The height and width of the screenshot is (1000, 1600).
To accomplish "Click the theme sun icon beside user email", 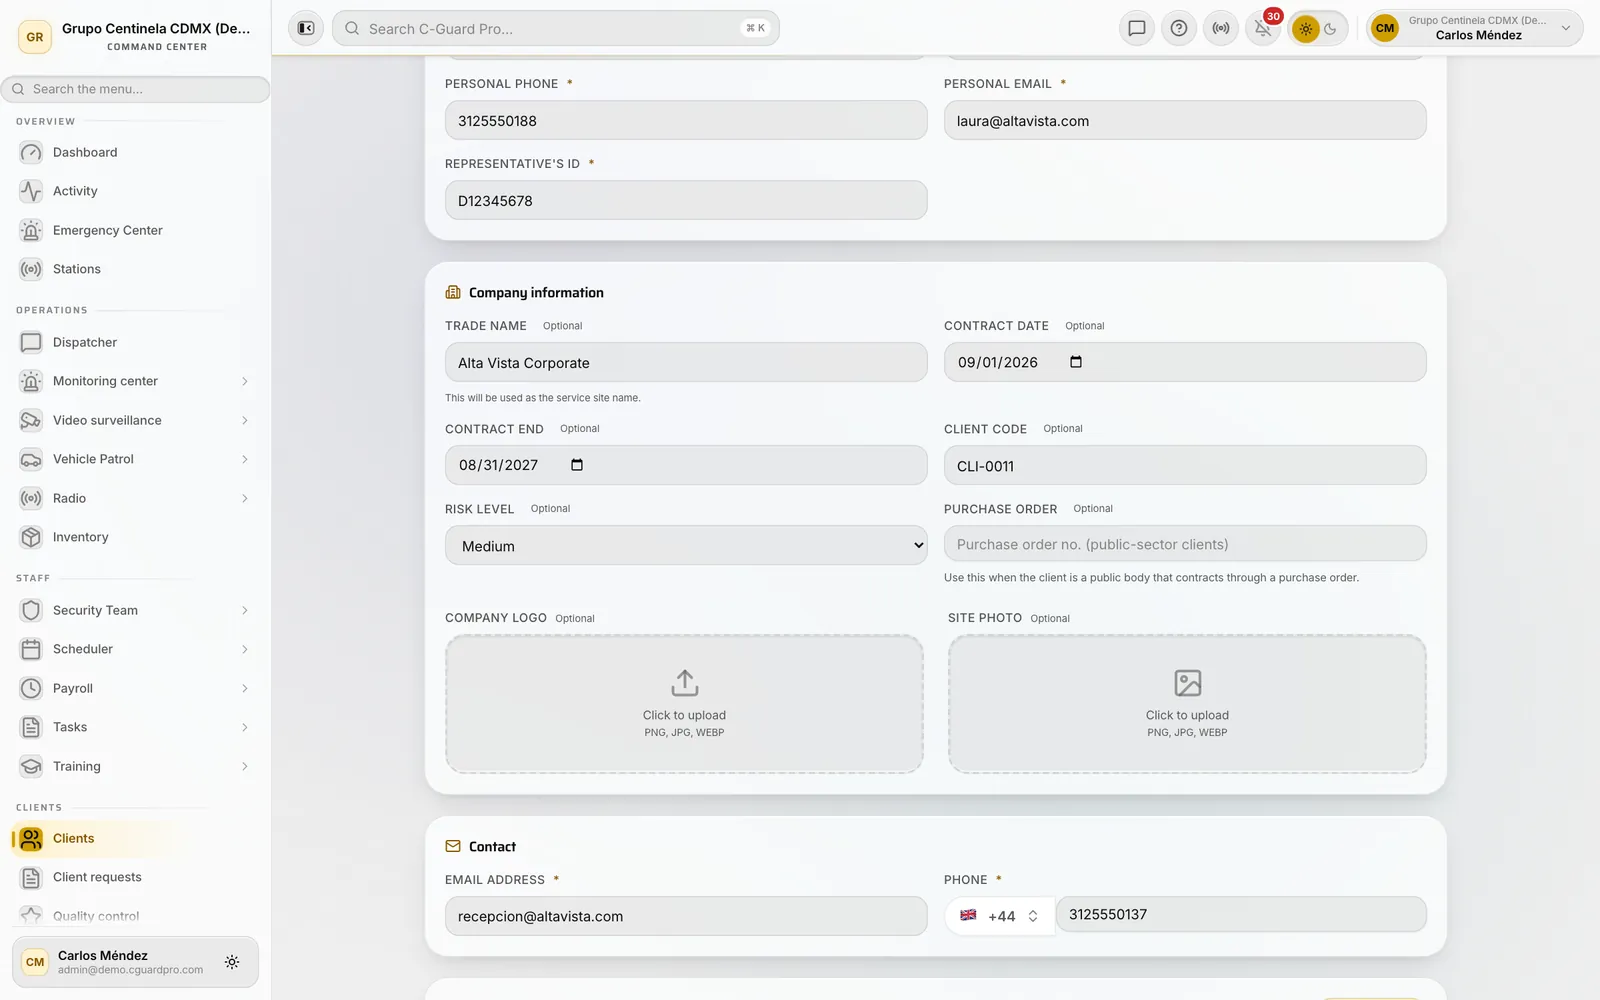I will click(x=232, y=962).
